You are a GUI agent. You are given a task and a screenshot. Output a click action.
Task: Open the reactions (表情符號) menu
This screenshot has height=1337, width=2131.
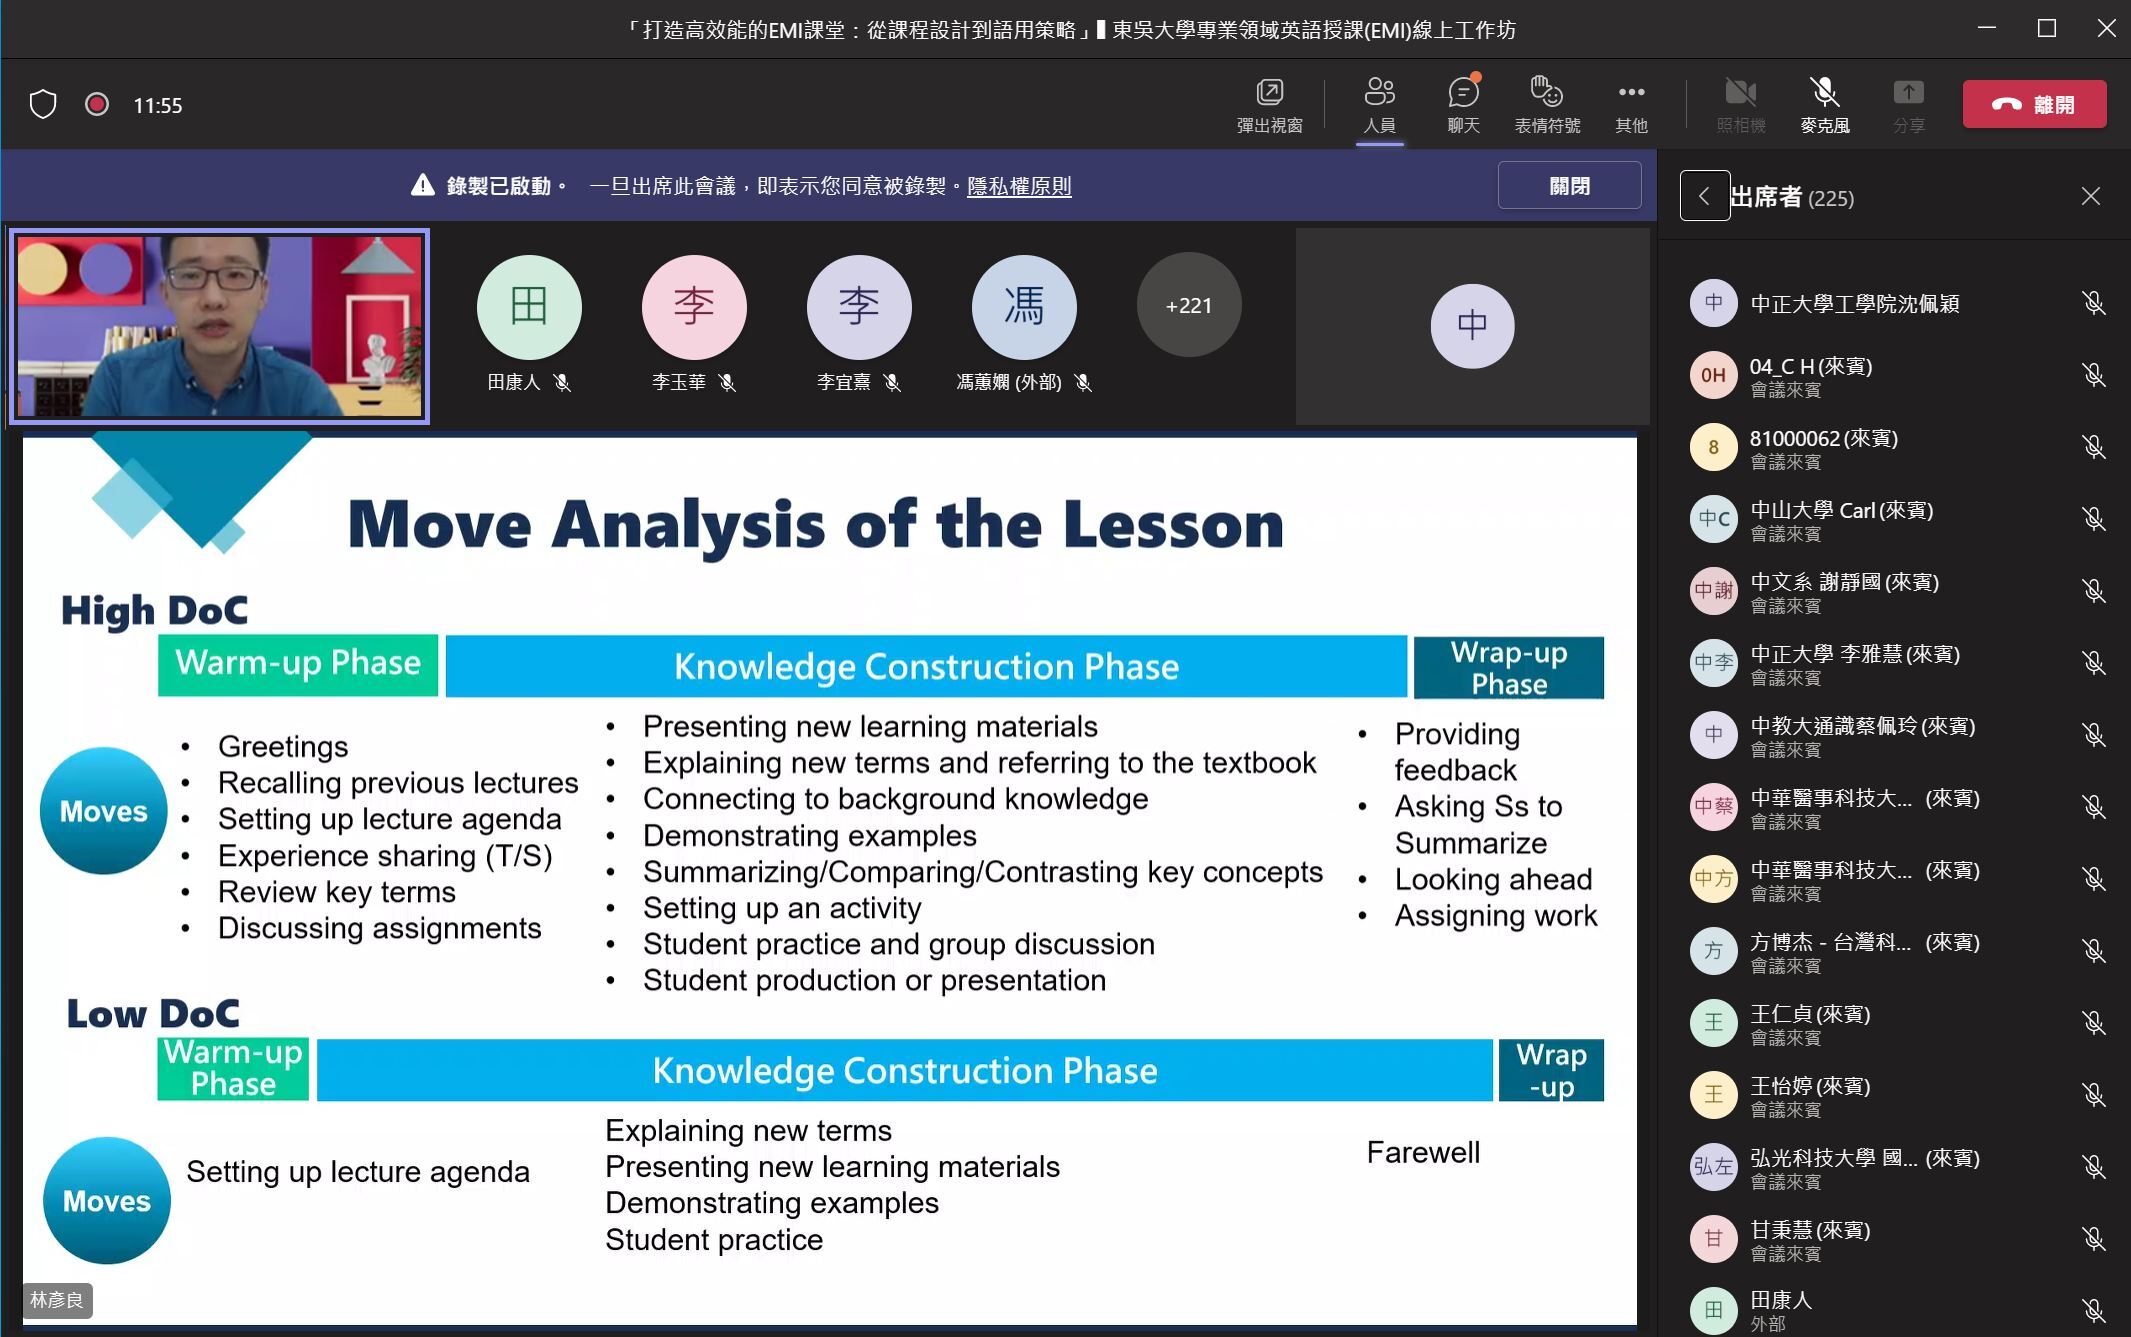[1547, 105]
